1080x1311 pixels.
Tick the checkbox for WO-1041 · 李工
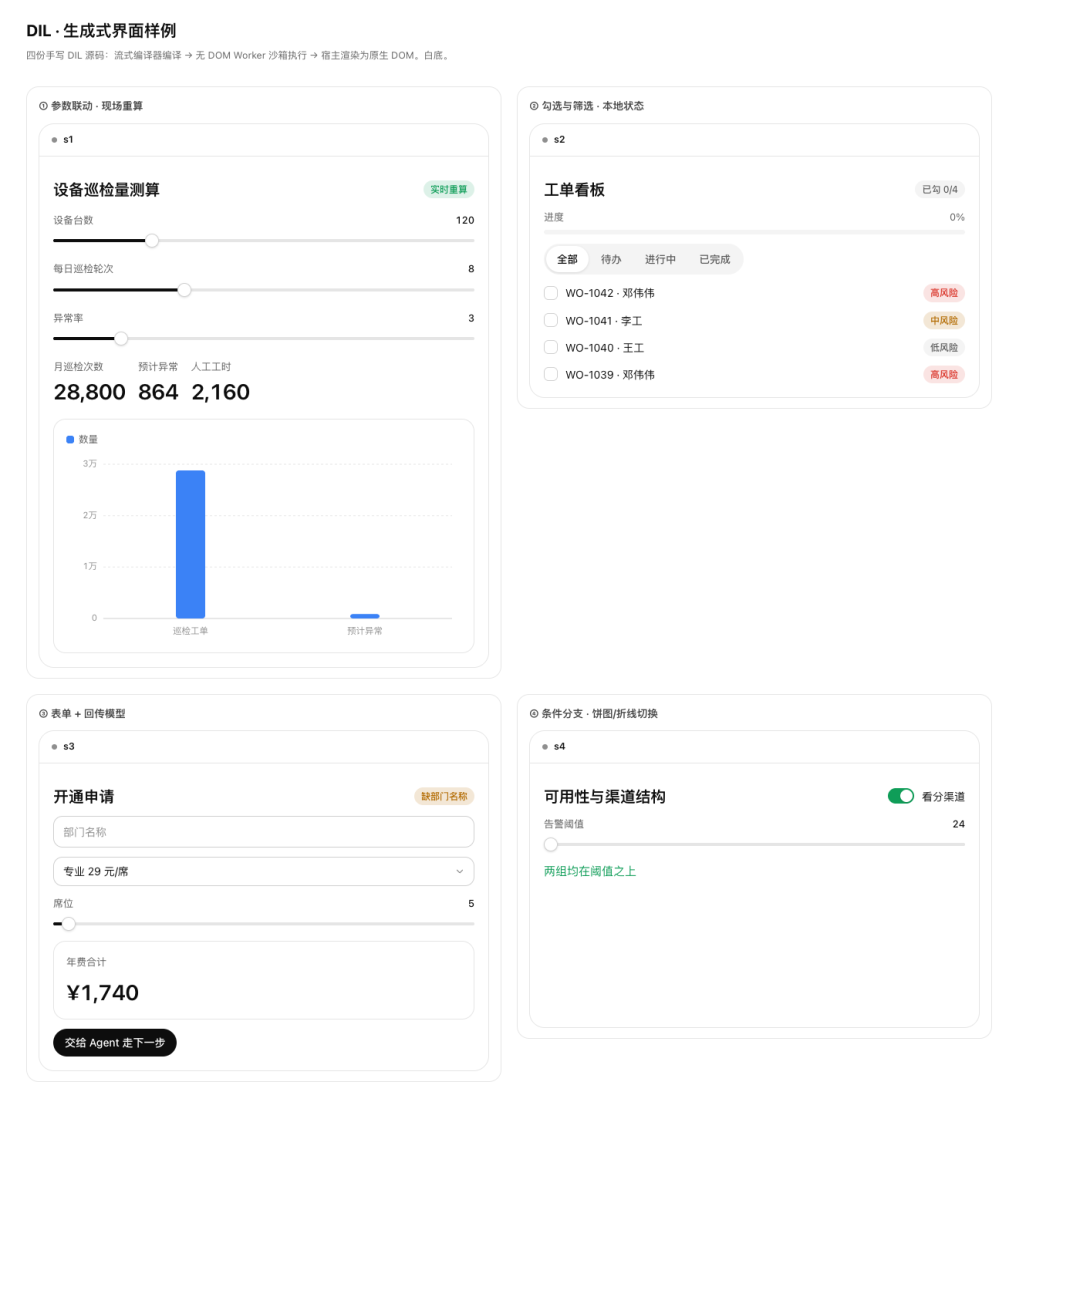tap(551, 320)
